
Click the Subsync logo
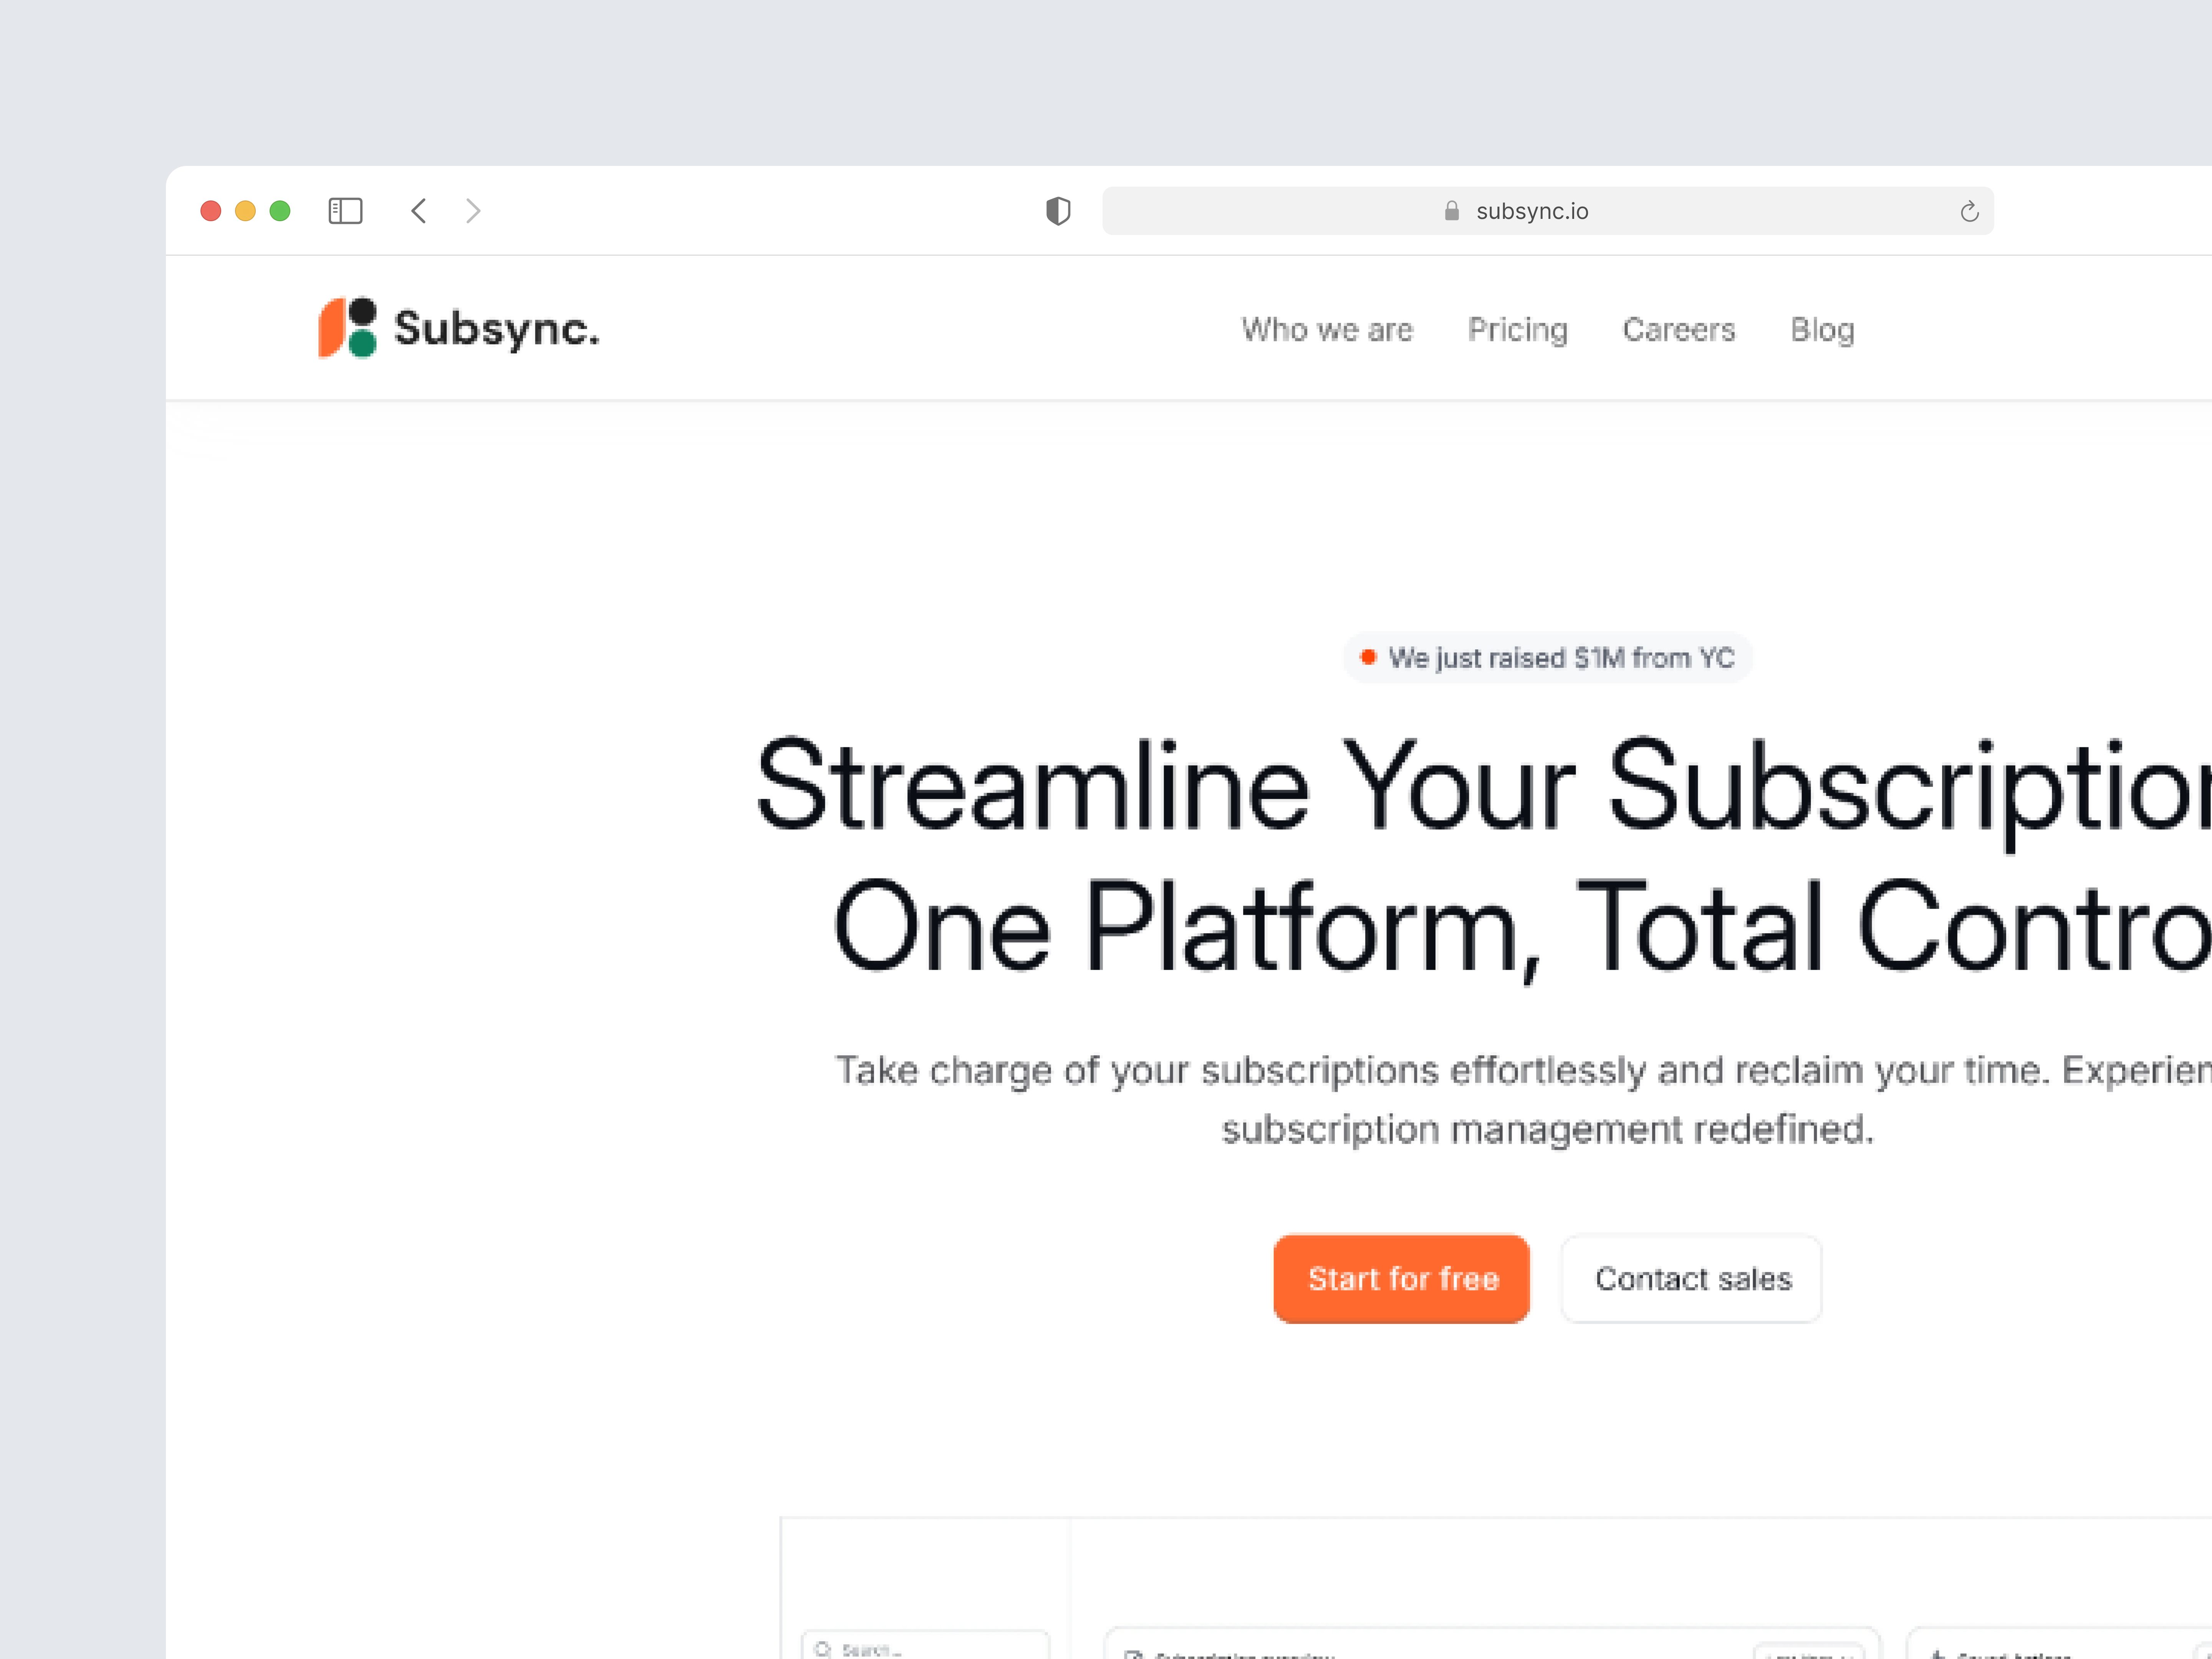click(x=458, y=328)
